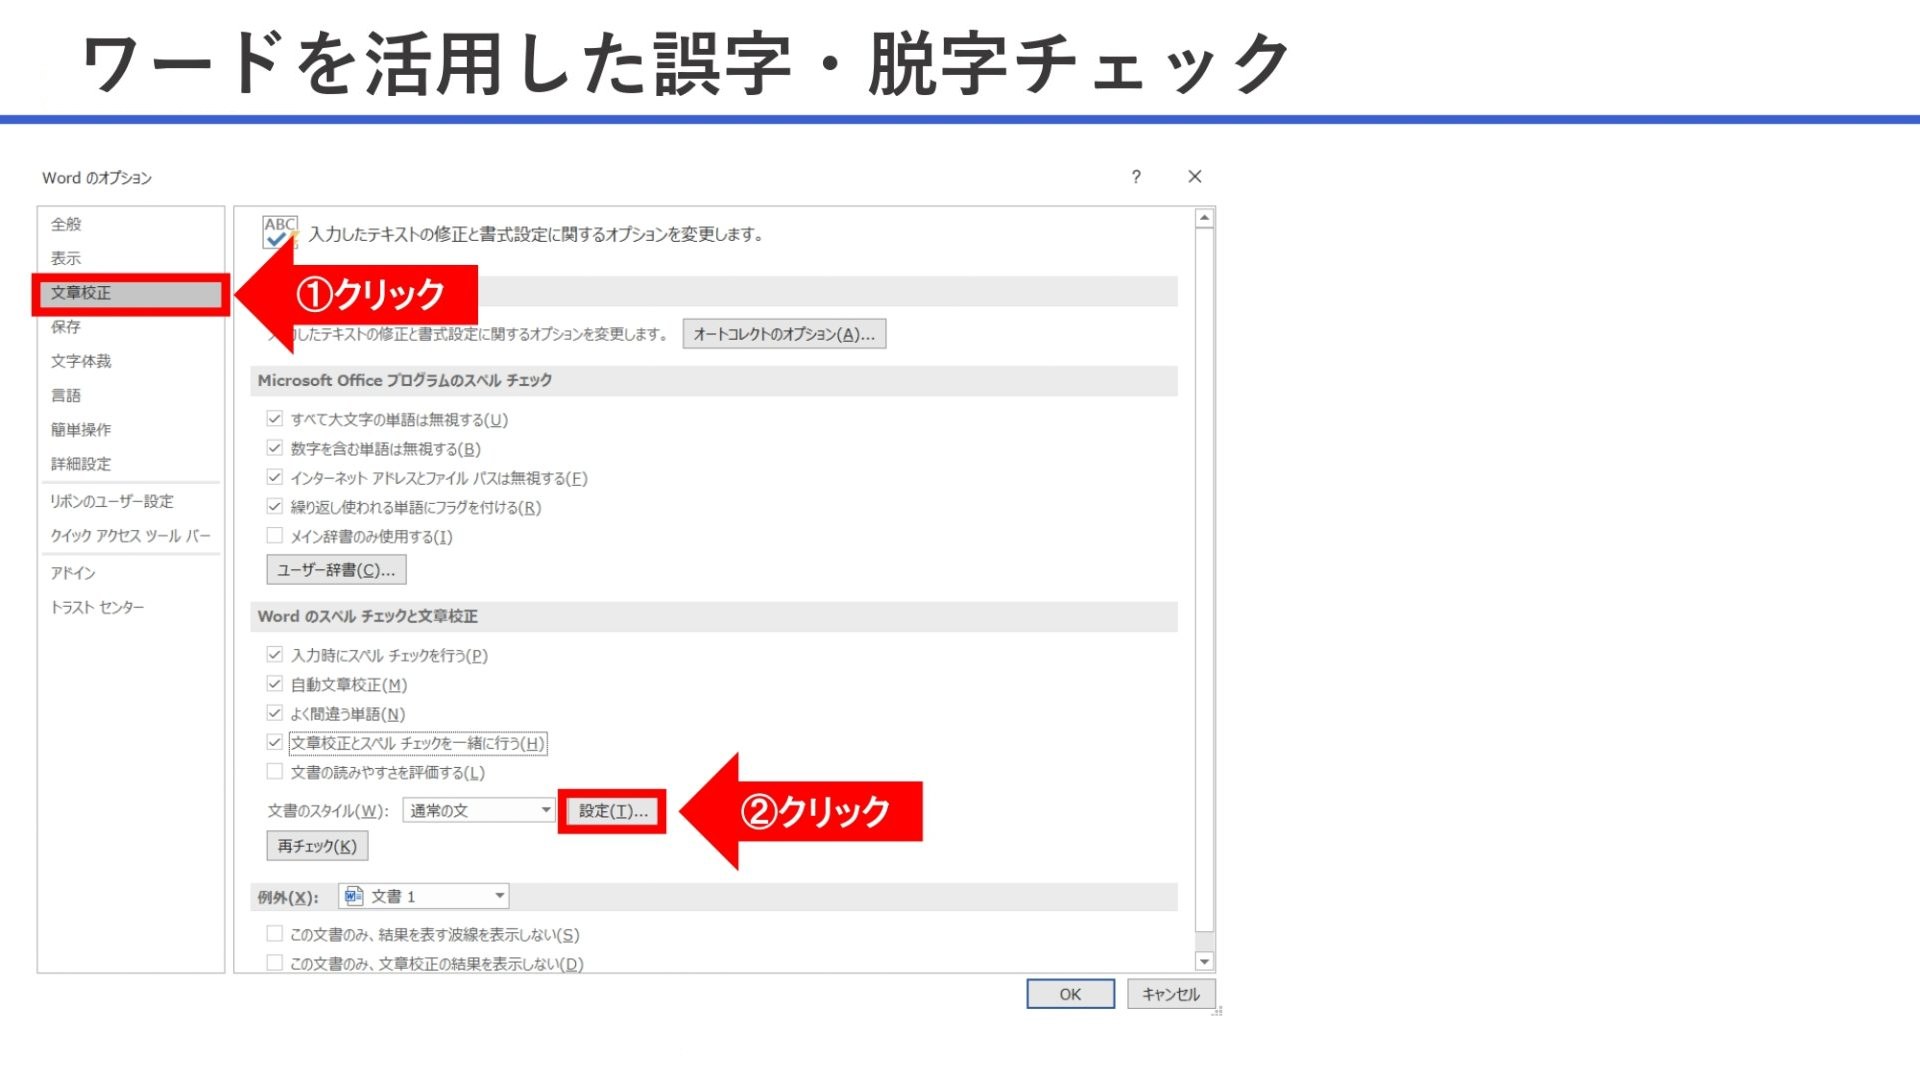Select 全般 in the options sidebar
The image size is (1920, 1080).
tap(130, 224)
